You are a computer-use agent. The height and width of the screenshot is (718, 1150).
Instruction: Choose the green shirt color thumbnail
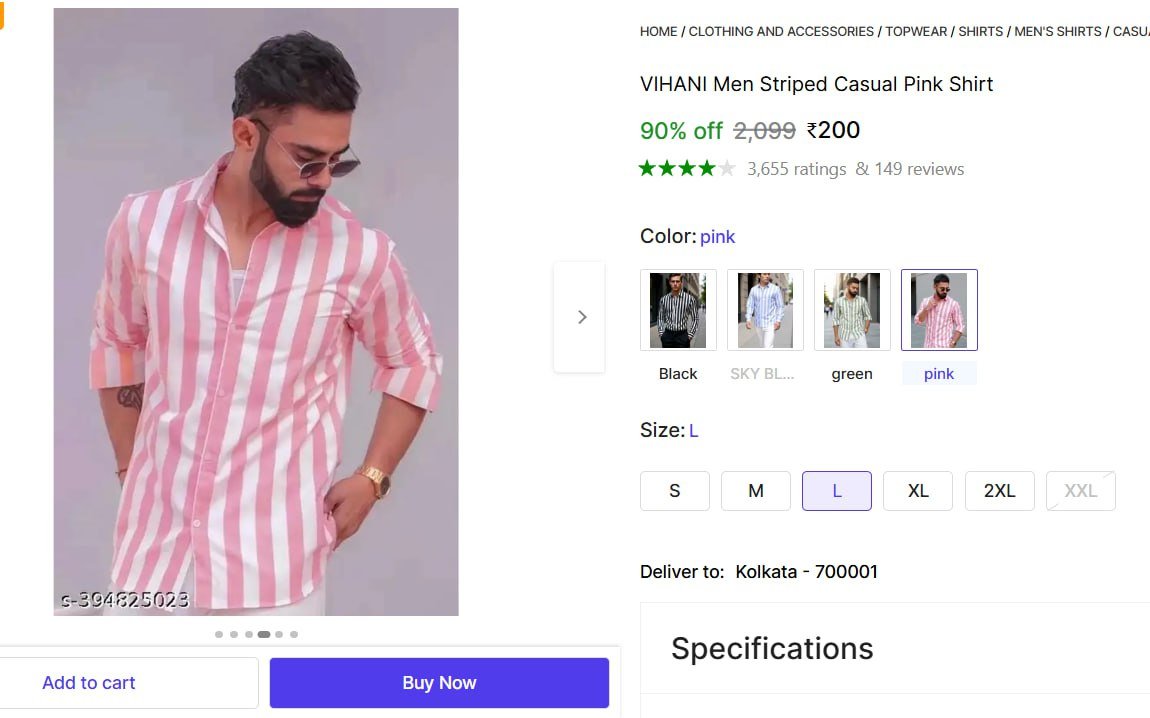click(852, 310)
